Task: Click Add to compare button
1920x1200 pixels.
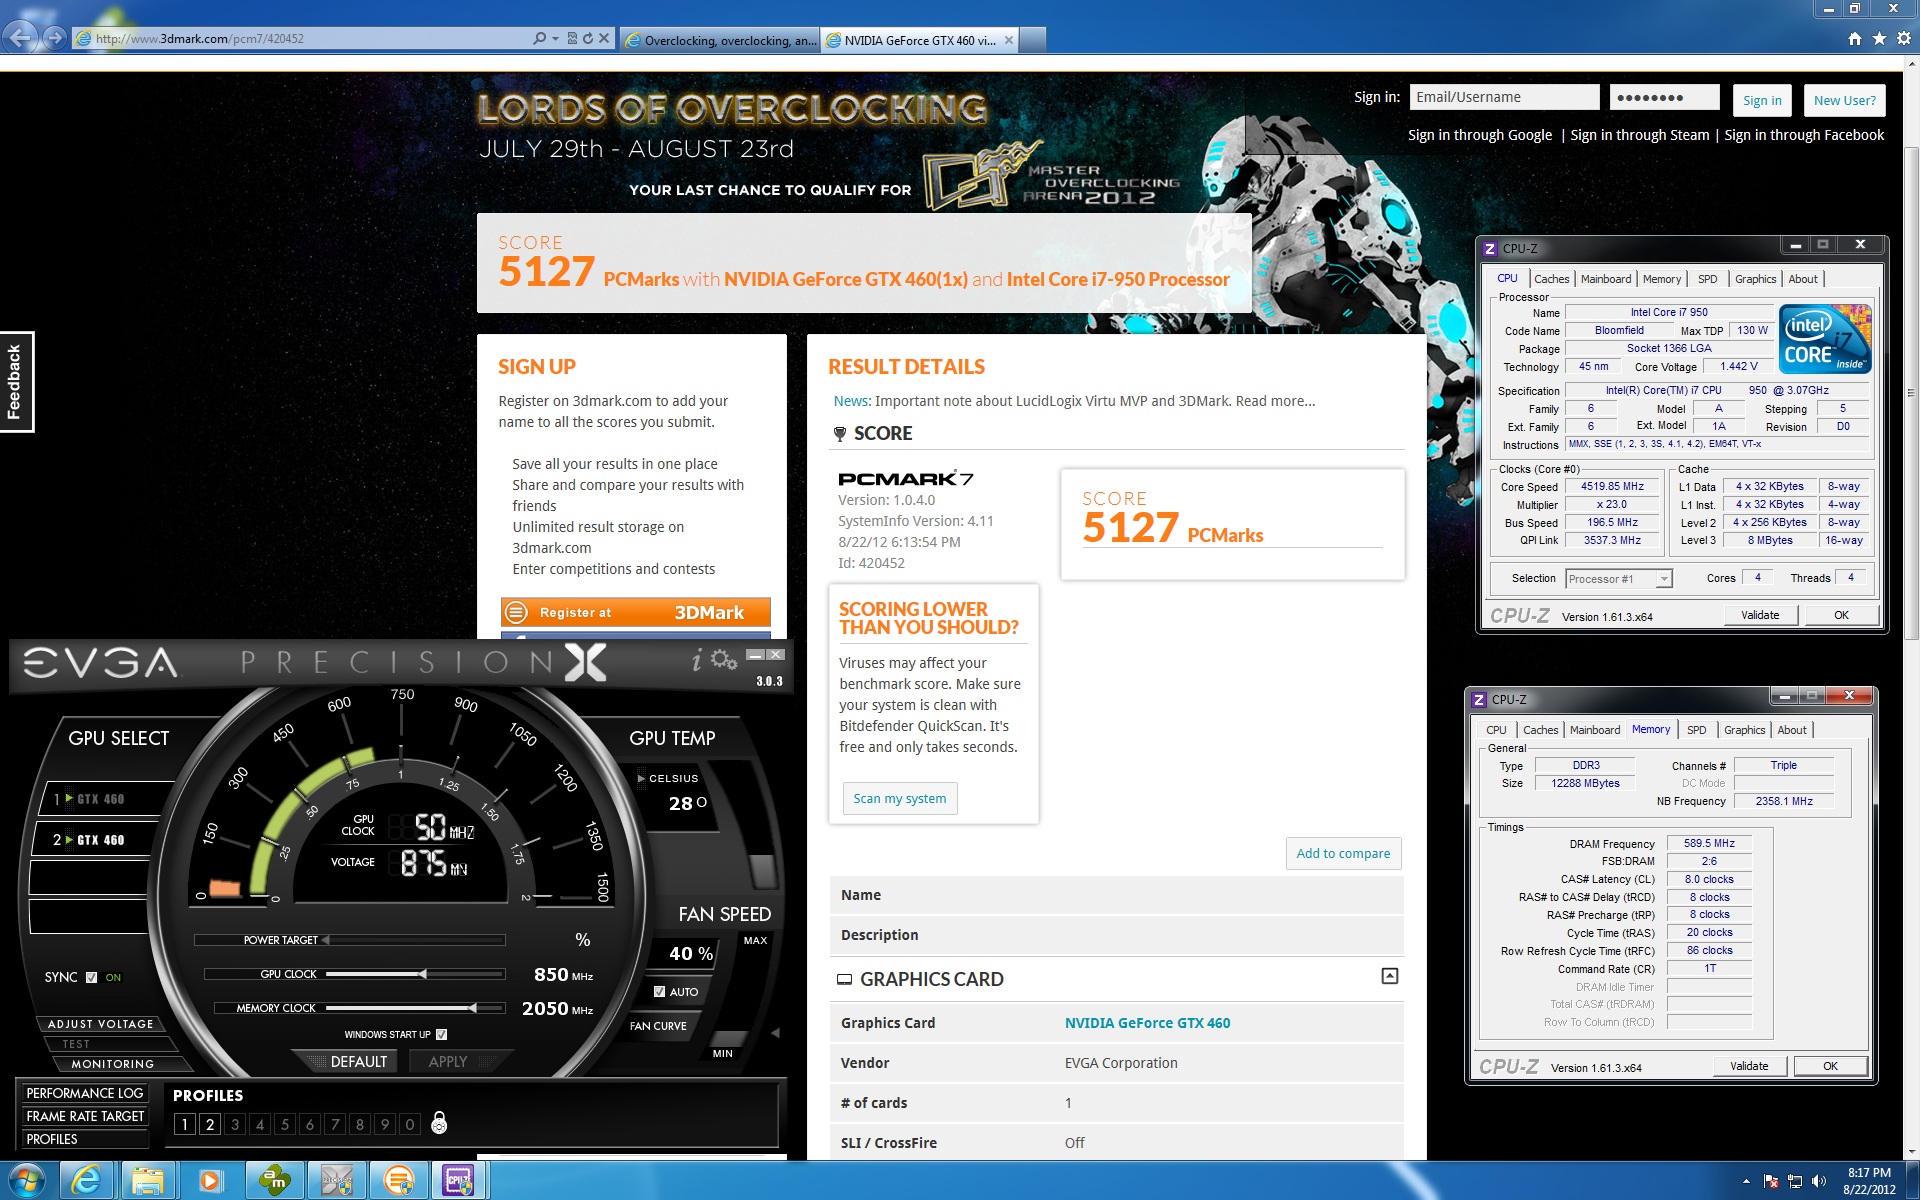Action: (1343, 853)
